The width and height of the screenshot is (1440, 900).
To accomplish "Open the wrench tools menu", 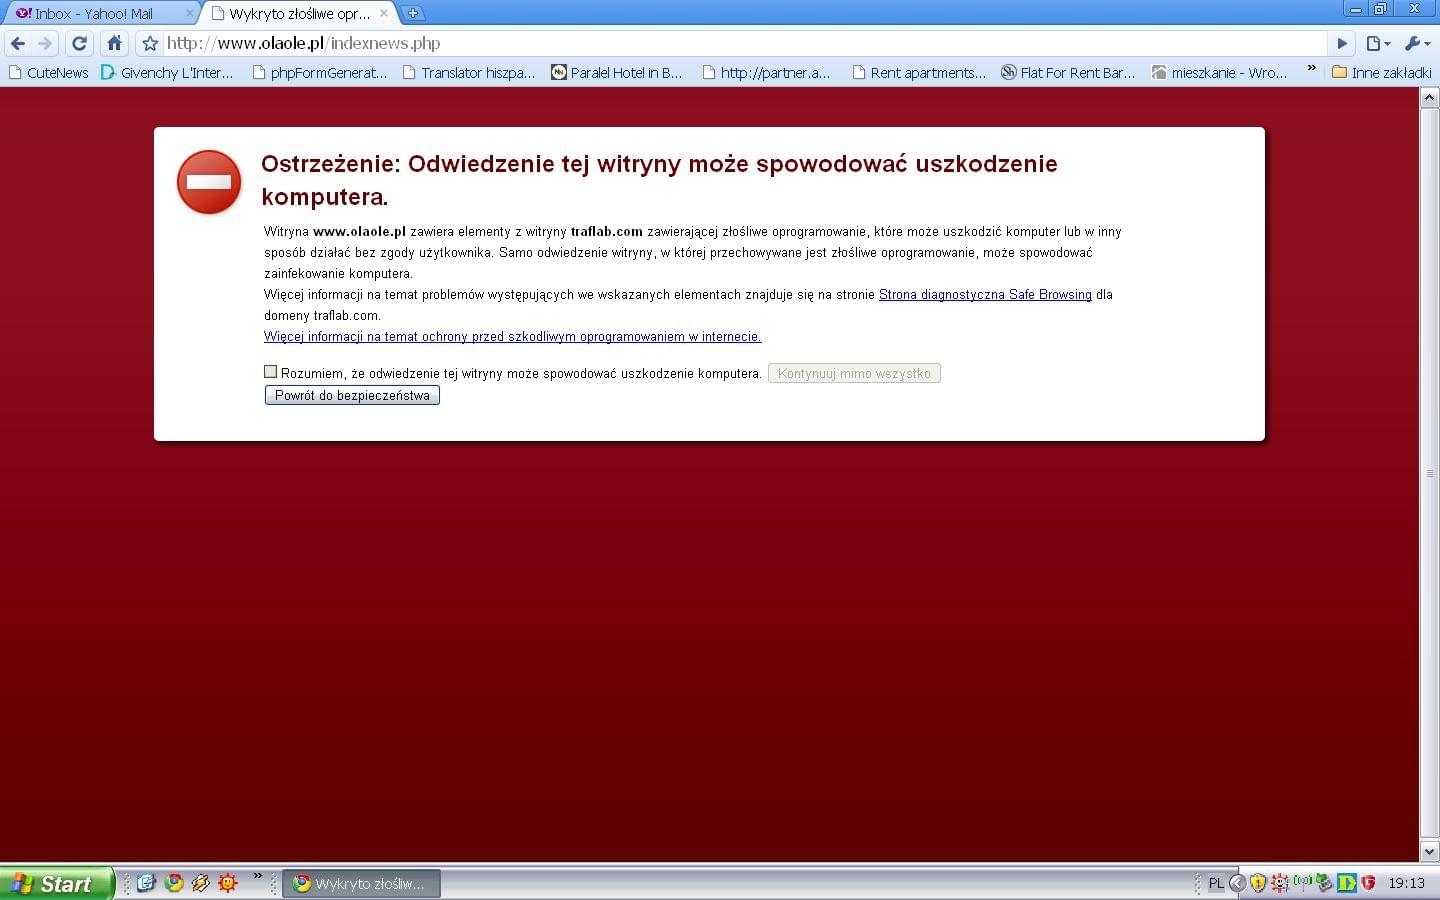I will (x=1417, y=44).
